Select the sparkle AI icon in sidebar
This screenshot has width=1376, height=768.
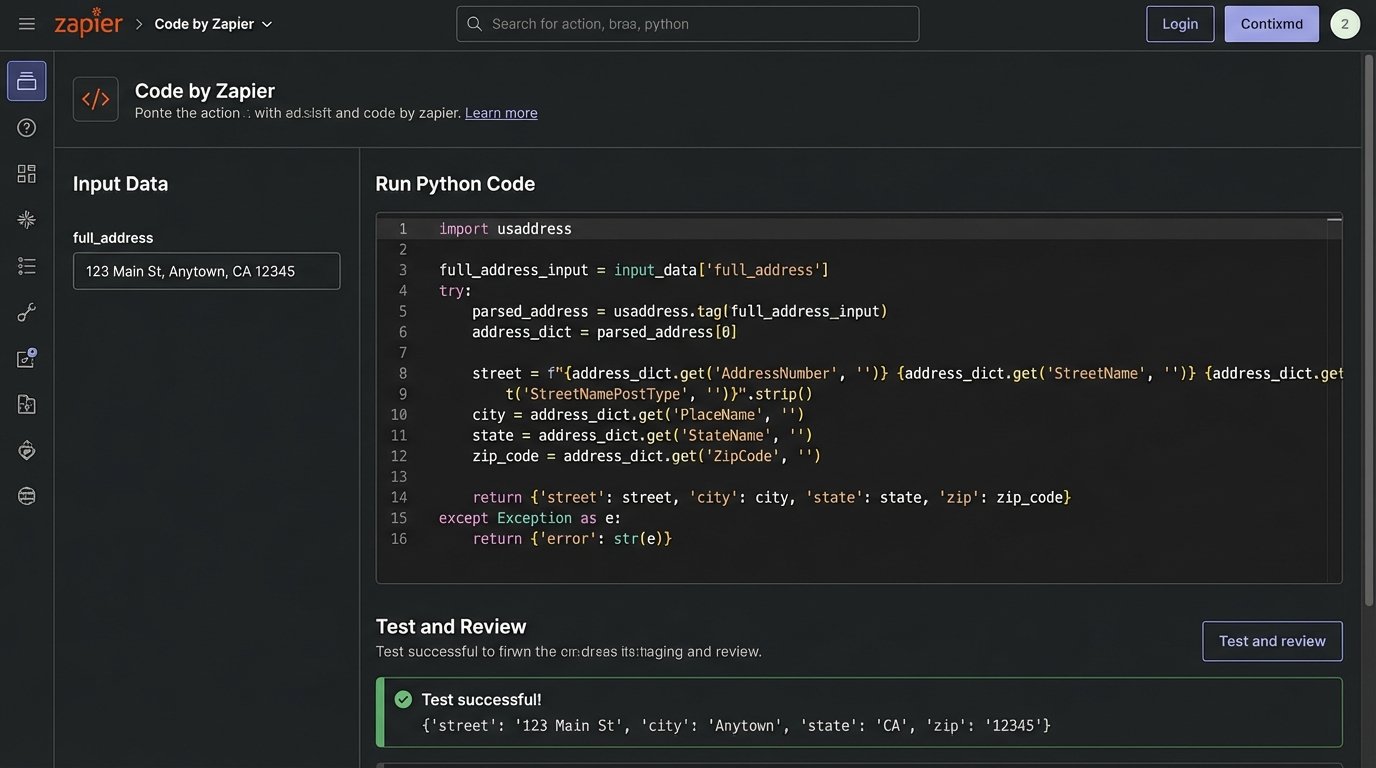point(26,218)
